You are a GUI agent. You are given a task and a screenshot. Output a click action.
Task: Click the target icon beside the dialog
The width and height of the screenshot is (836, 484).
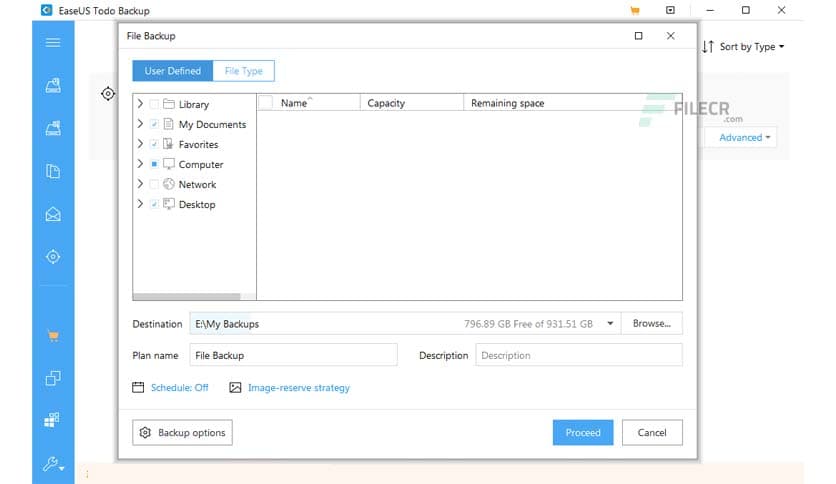[108, 94]
